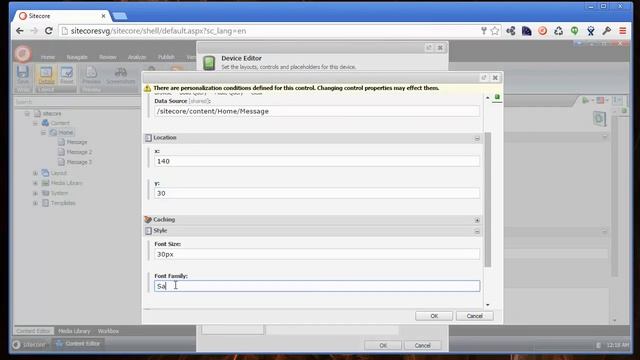Click the Caching section icon

(148, 220)
